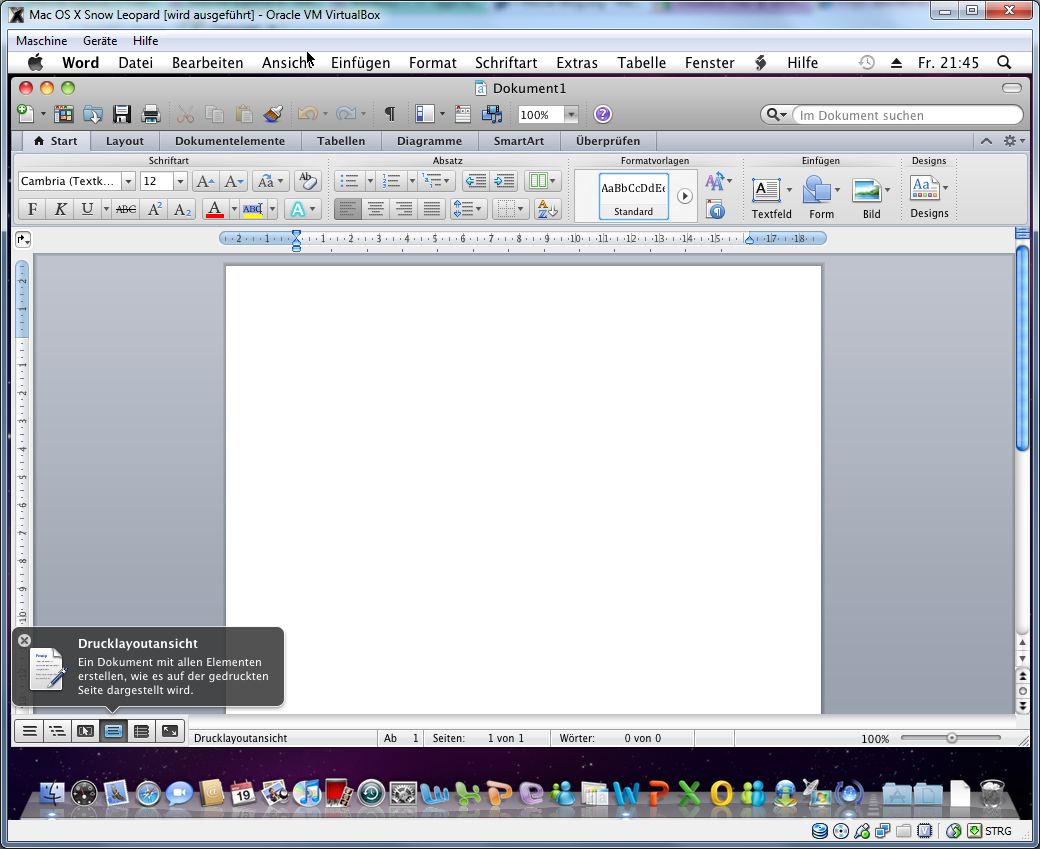1040x849 pixels.
Task: Open the numbered list dropdown arrow
Action: pyautogui.click(x=412, y=181)
